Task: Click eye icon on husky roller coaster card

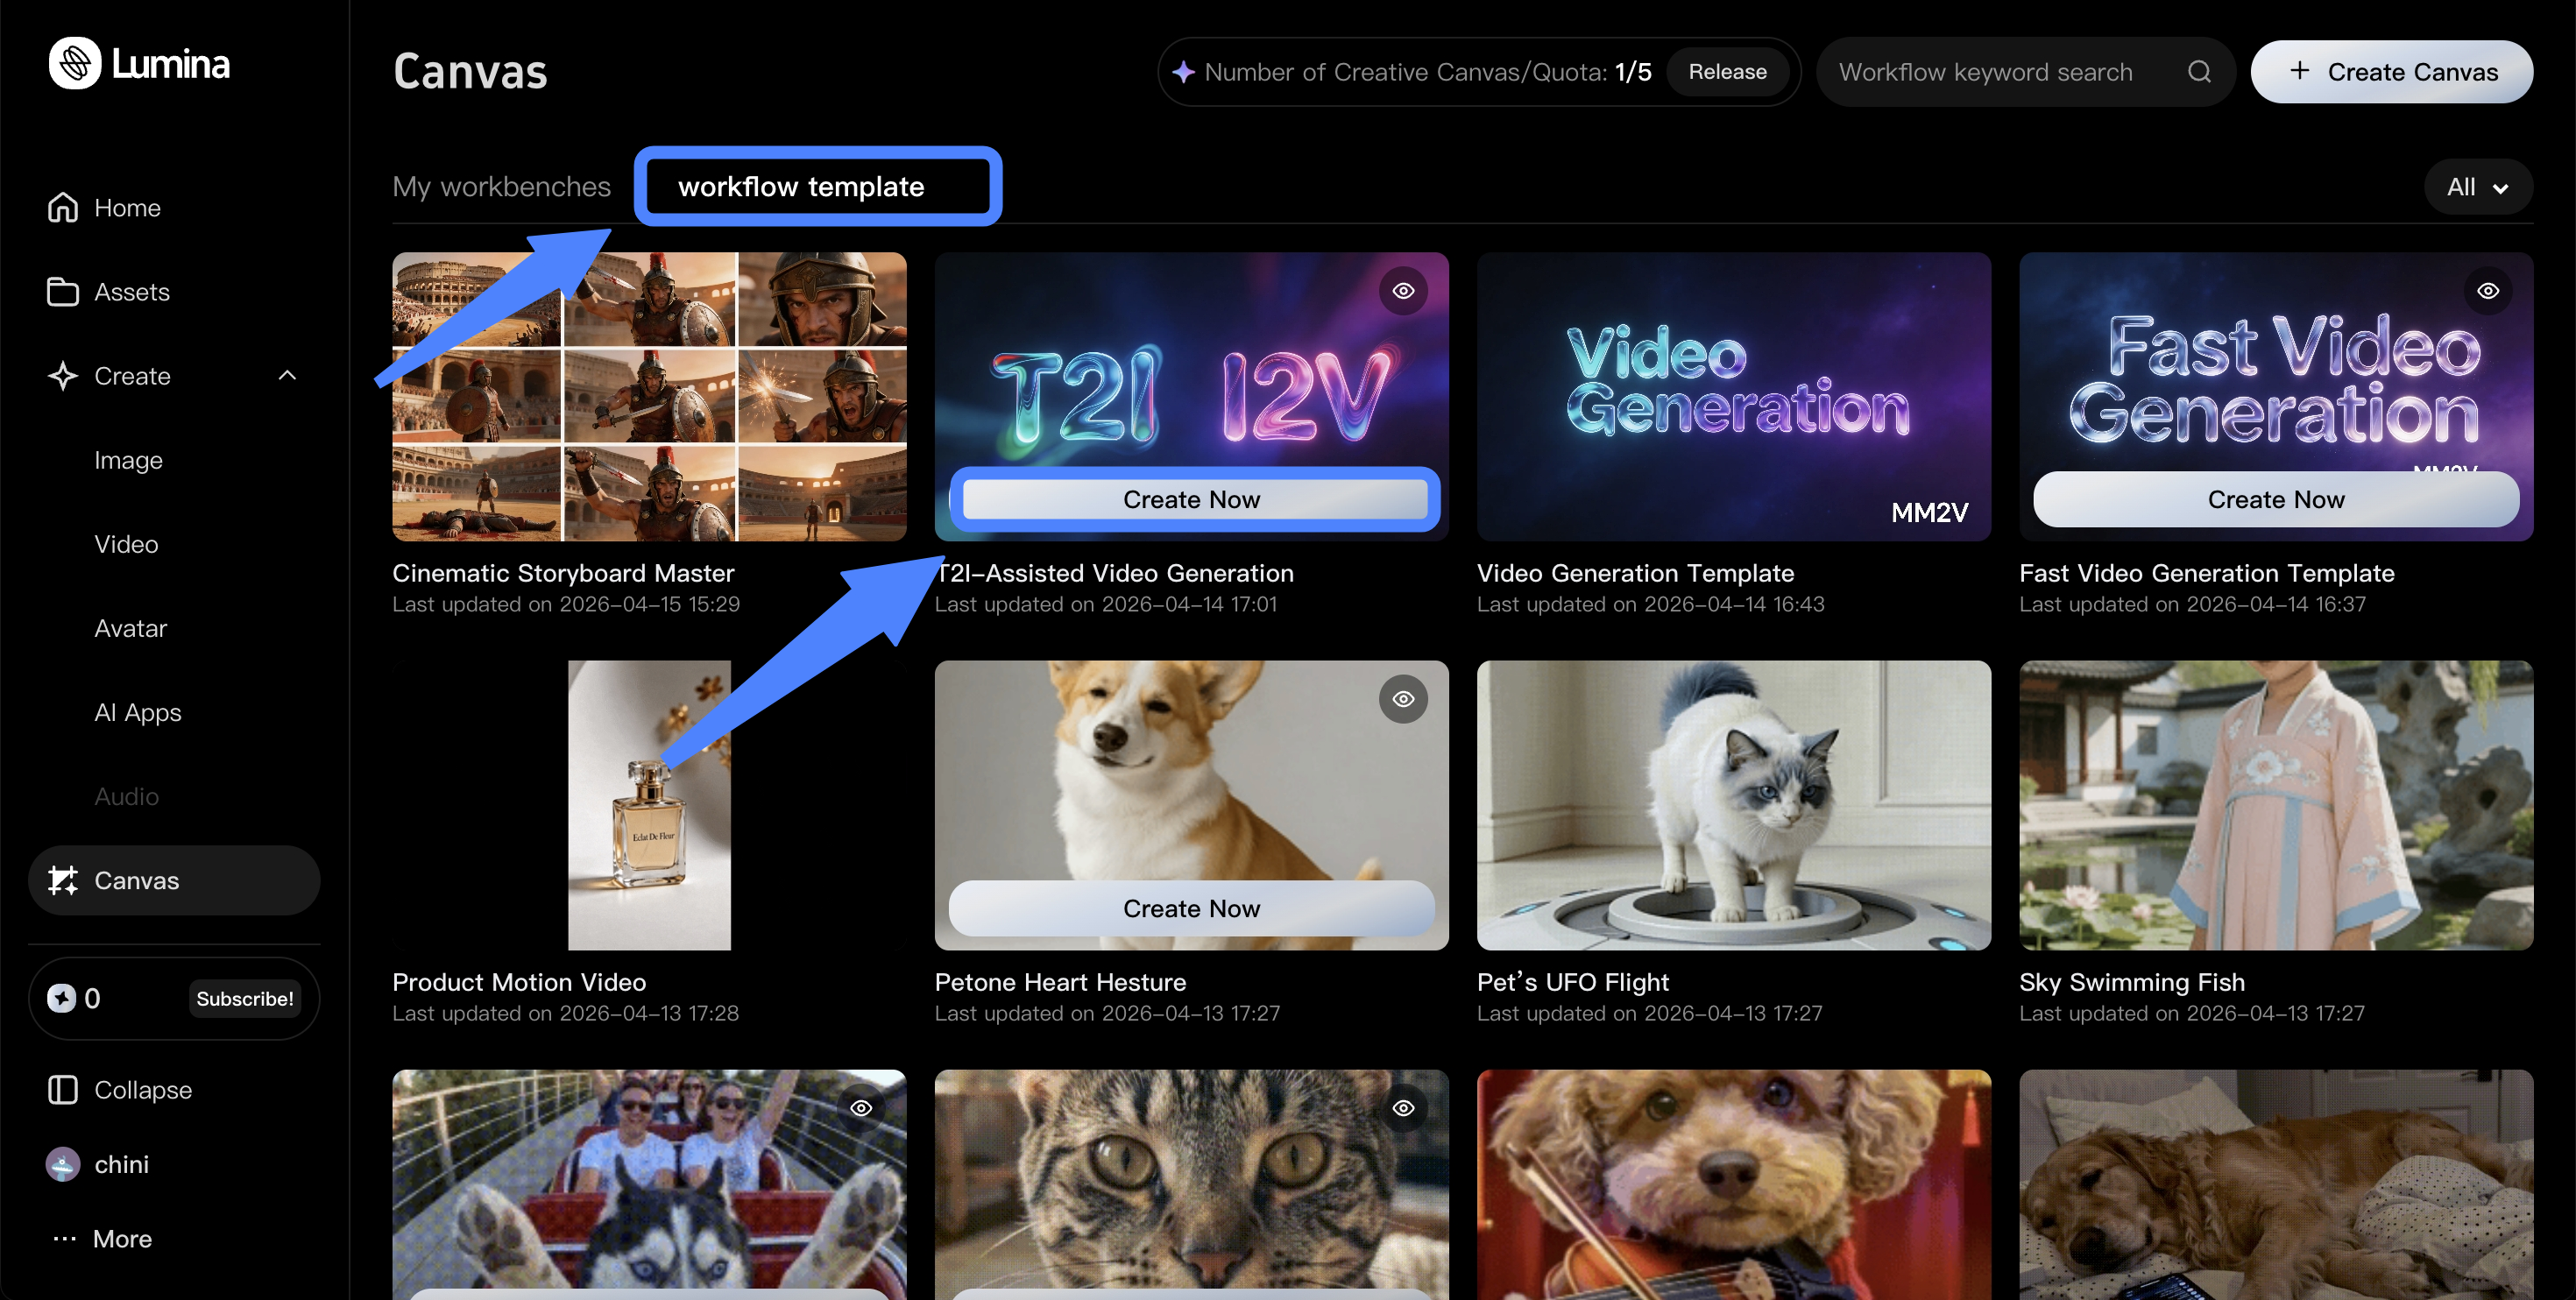Action: coord(861,1107)
